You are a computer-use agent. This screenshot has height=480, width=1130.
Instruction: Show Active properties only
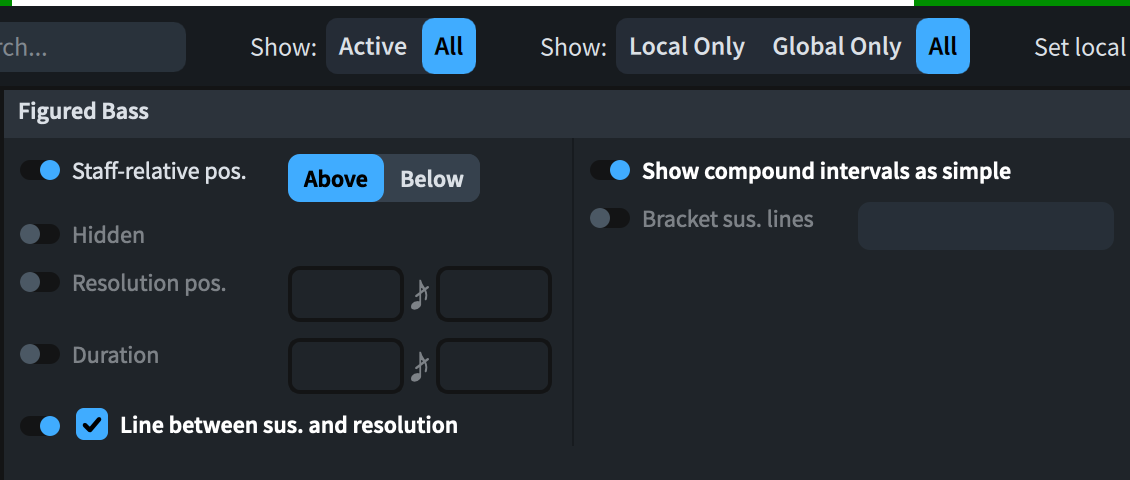tap(373, 47)
